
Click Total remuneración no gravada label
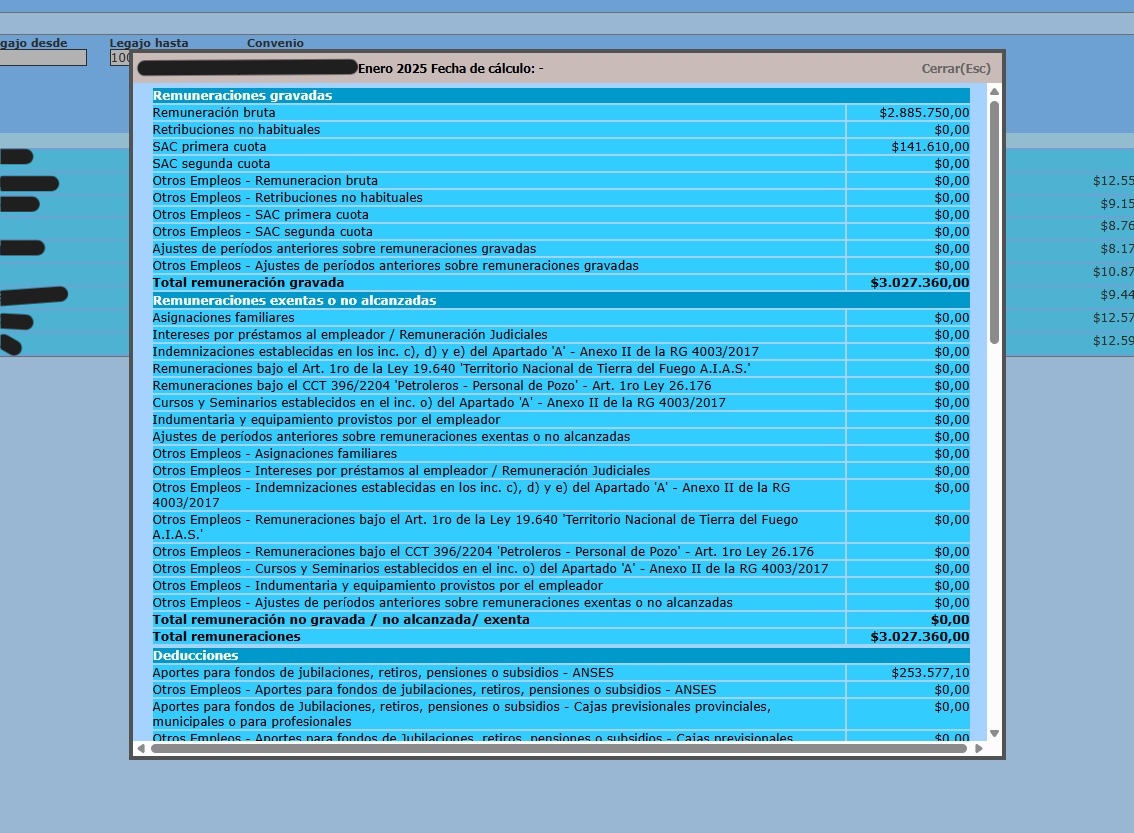point(341,620)
